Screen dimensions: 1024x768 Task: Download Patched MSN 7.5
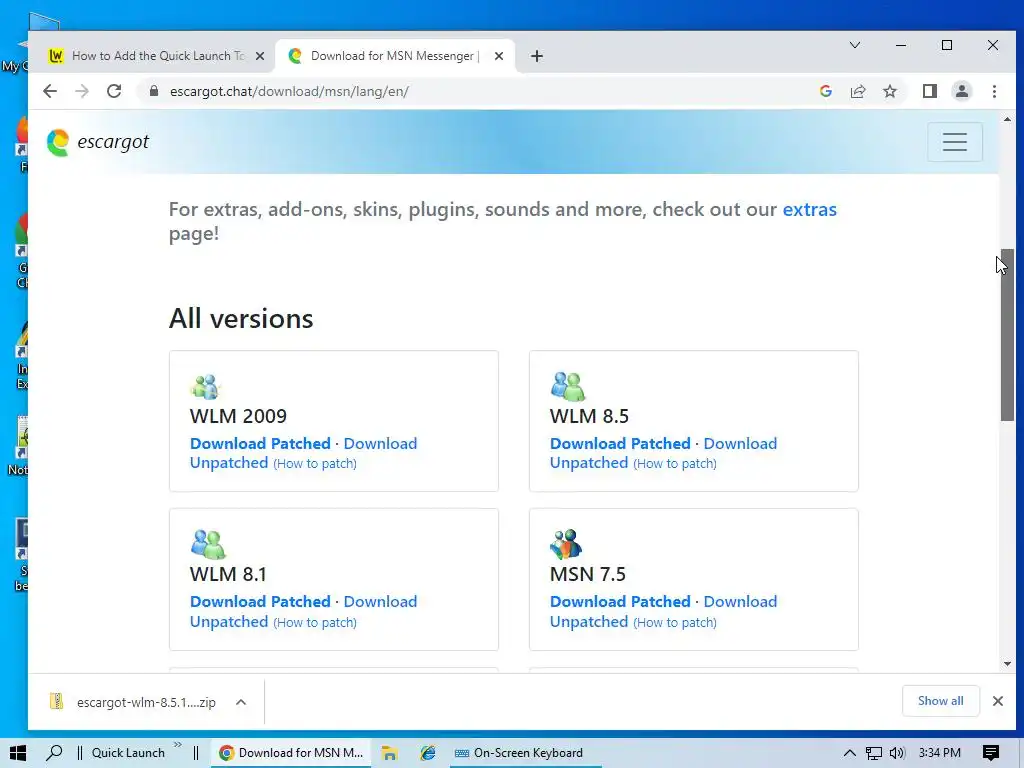(x=620, y=601)
